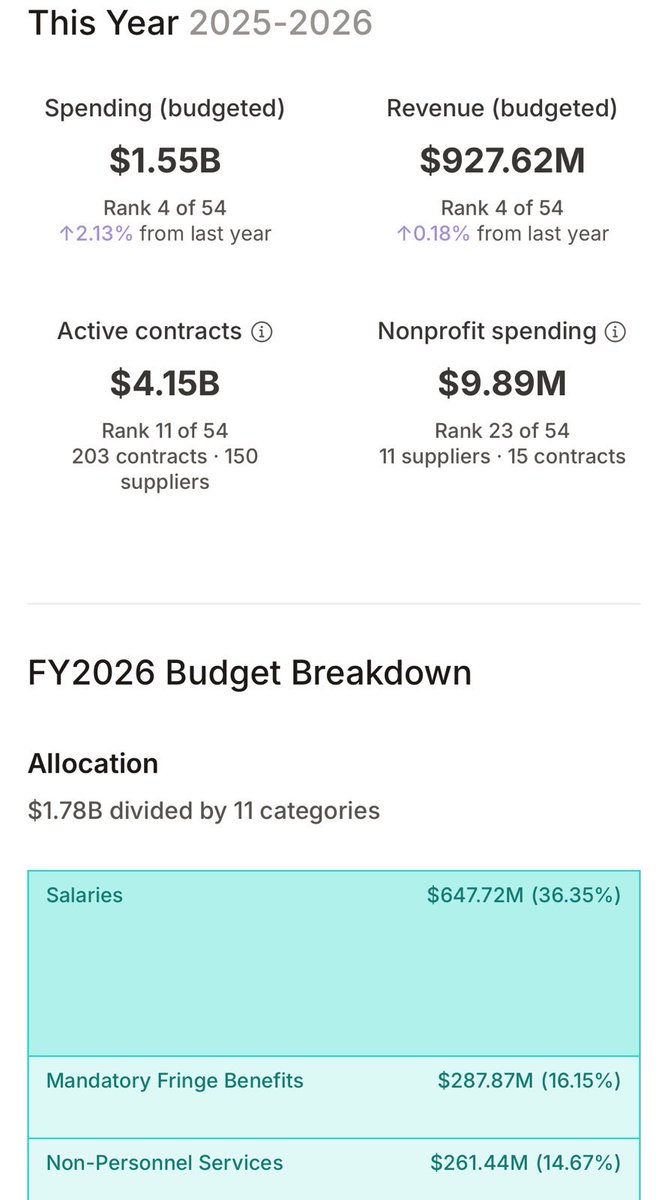Tap the Nonprofit spending info icon
This screenshot has width=668, height=1200.
[616, 332]
